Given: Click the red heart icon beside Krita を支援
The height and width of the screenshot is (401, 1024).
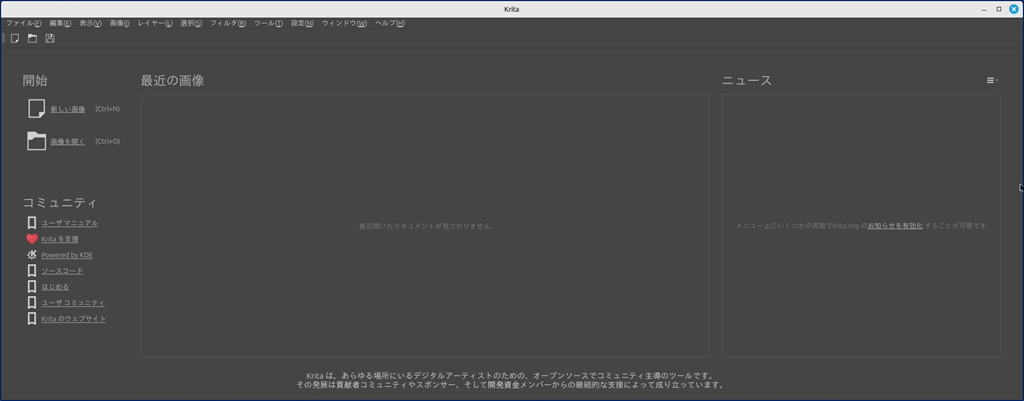Looking at the screenshot, I should [32, 239].
